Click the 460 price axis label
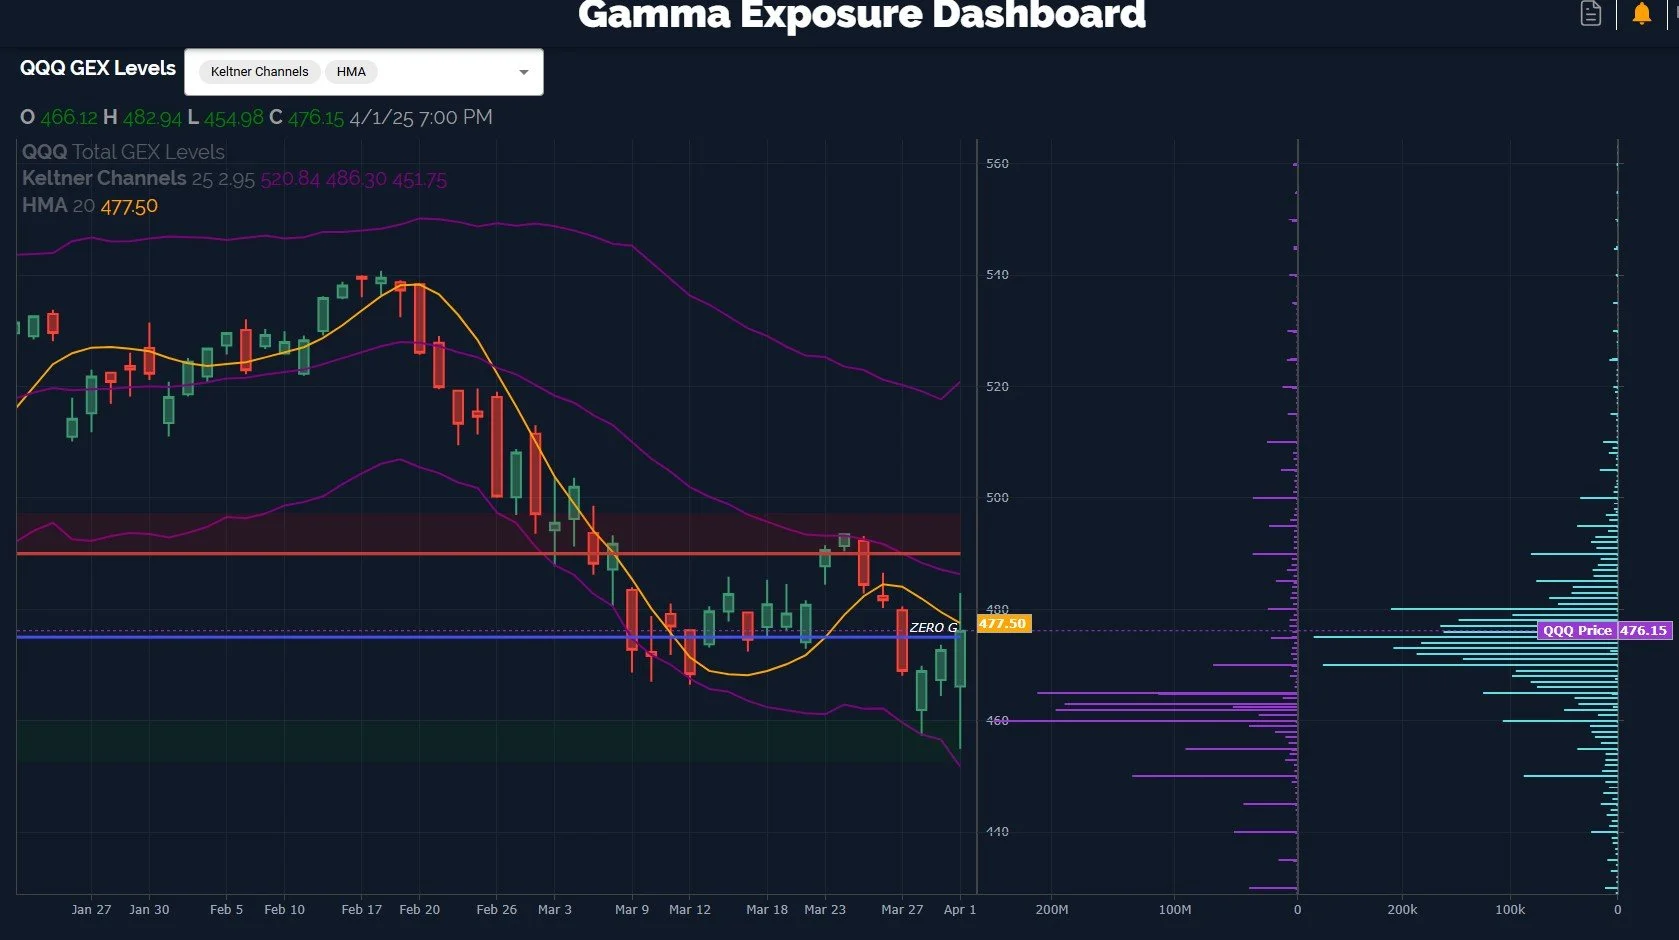Viewport: 1679px width, 940px height. click(x=997, y=720)
